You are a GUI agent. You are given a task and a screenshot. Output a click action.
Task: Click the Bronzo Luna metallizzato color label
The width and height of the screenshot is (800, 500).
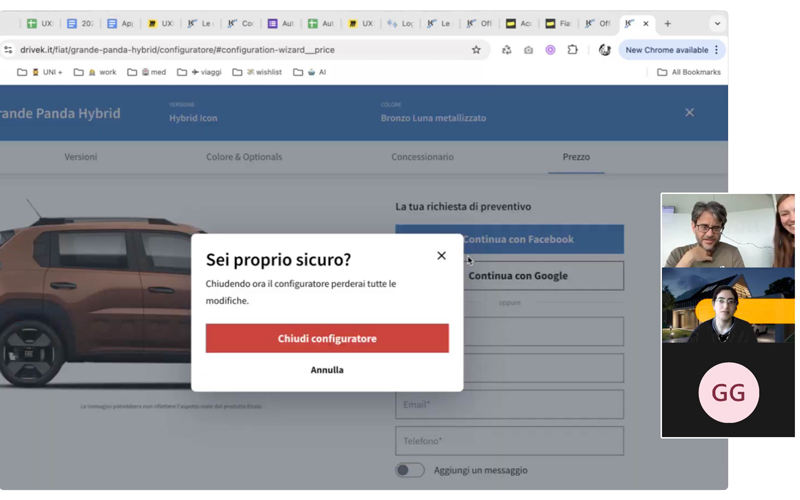tap(433, 118)
